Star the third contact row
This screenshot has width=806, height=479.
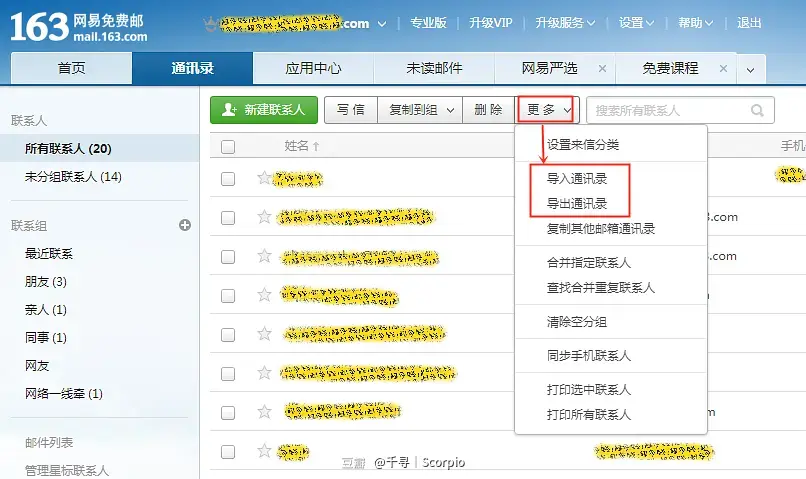[264, 255]
